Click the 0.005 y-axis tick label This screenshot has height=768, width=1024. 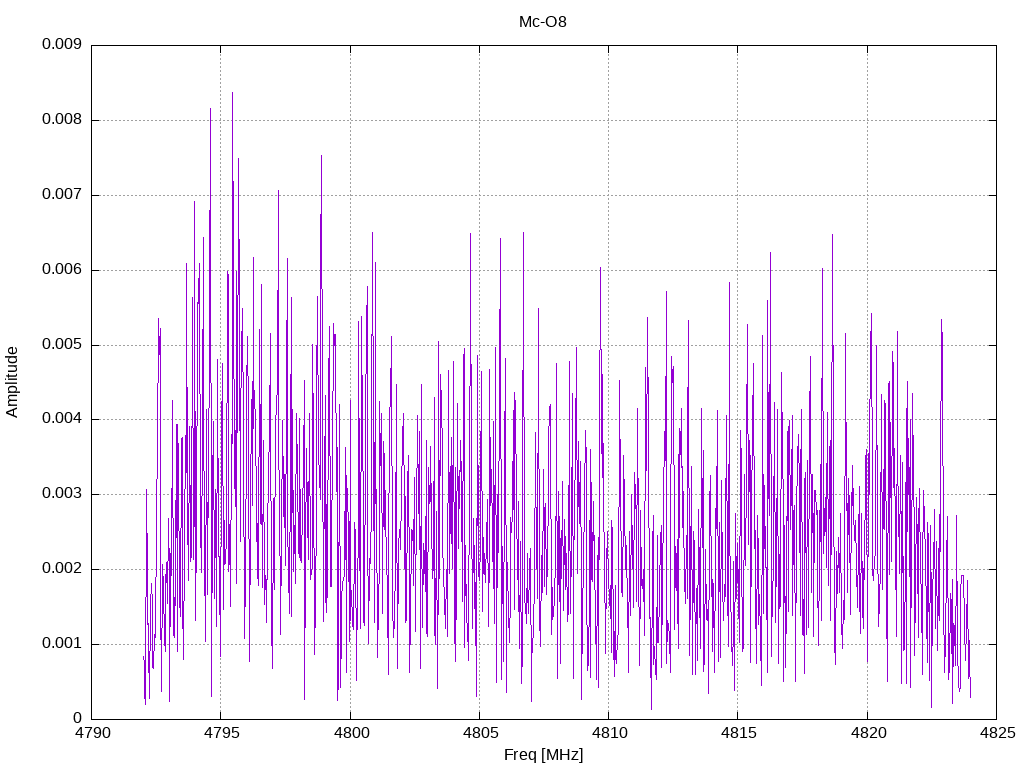pyautogui.click(x=61, y=345)
